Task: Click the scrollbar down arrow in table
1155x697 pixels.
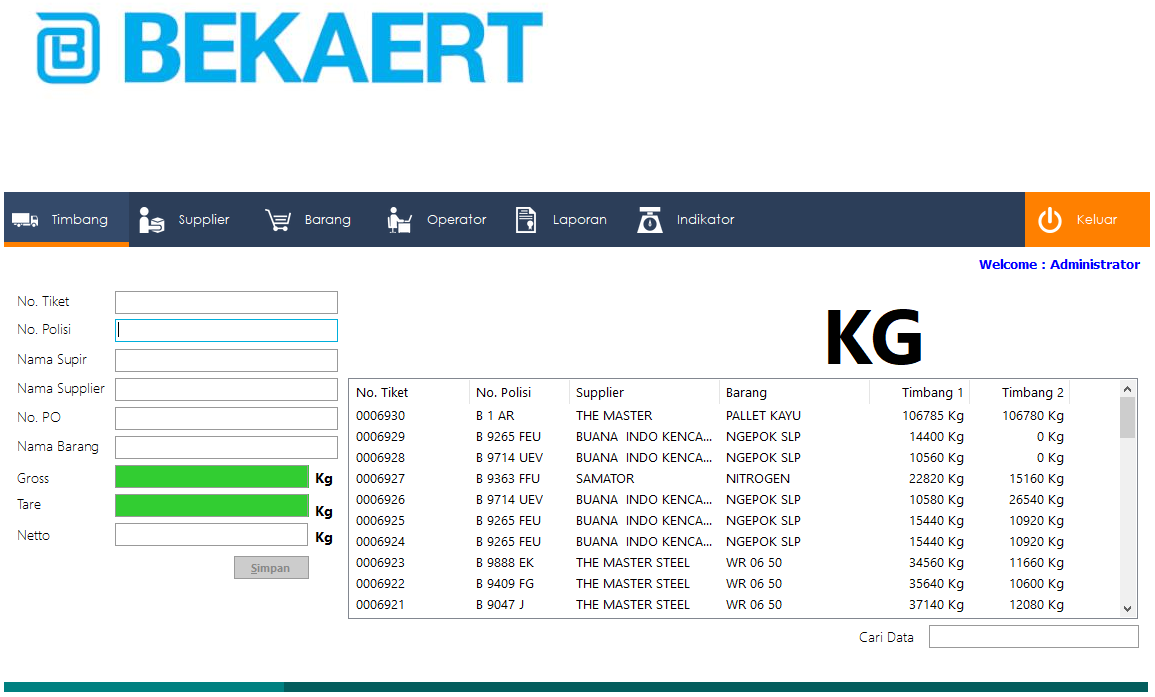Action: coord(1127,609)
